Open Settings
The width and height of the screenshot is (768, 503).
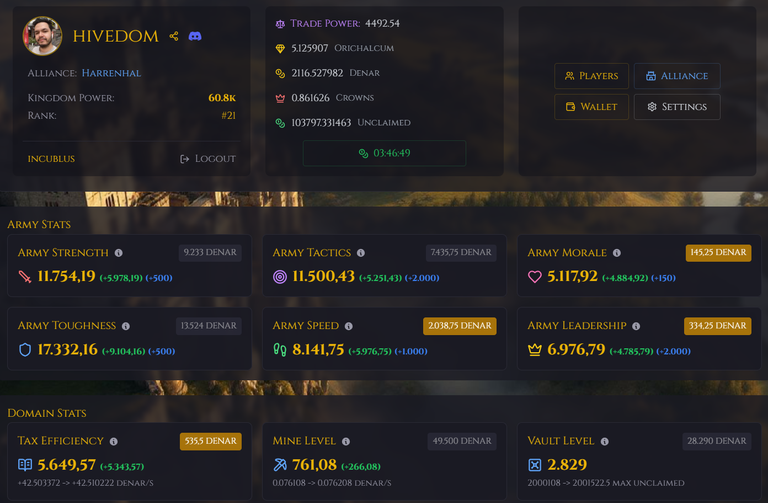click(677, 107)
